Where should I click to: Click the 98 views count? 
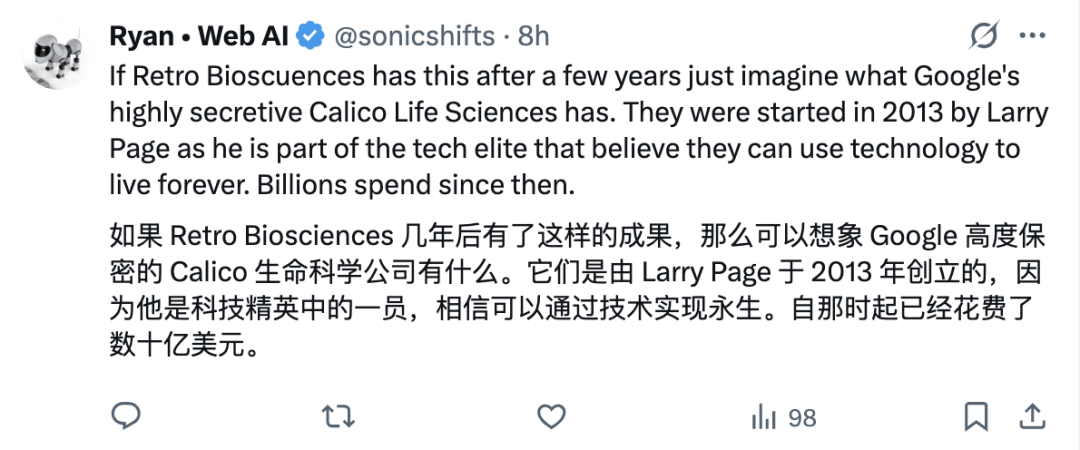[x=802, y=415]
